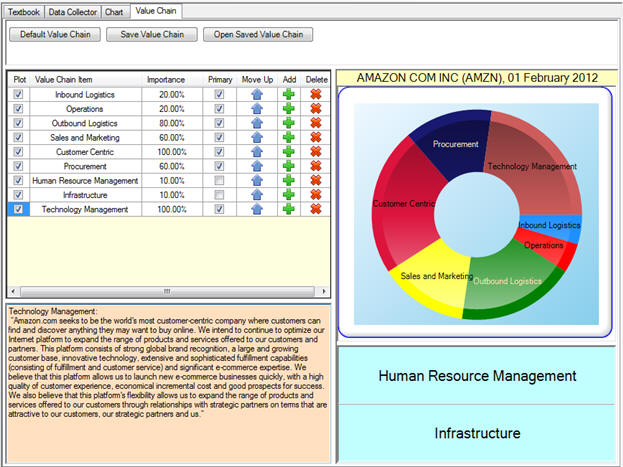Delete the Infrastructure row
This screenshot has height=467, width=623.
click(x=316, y=194)
